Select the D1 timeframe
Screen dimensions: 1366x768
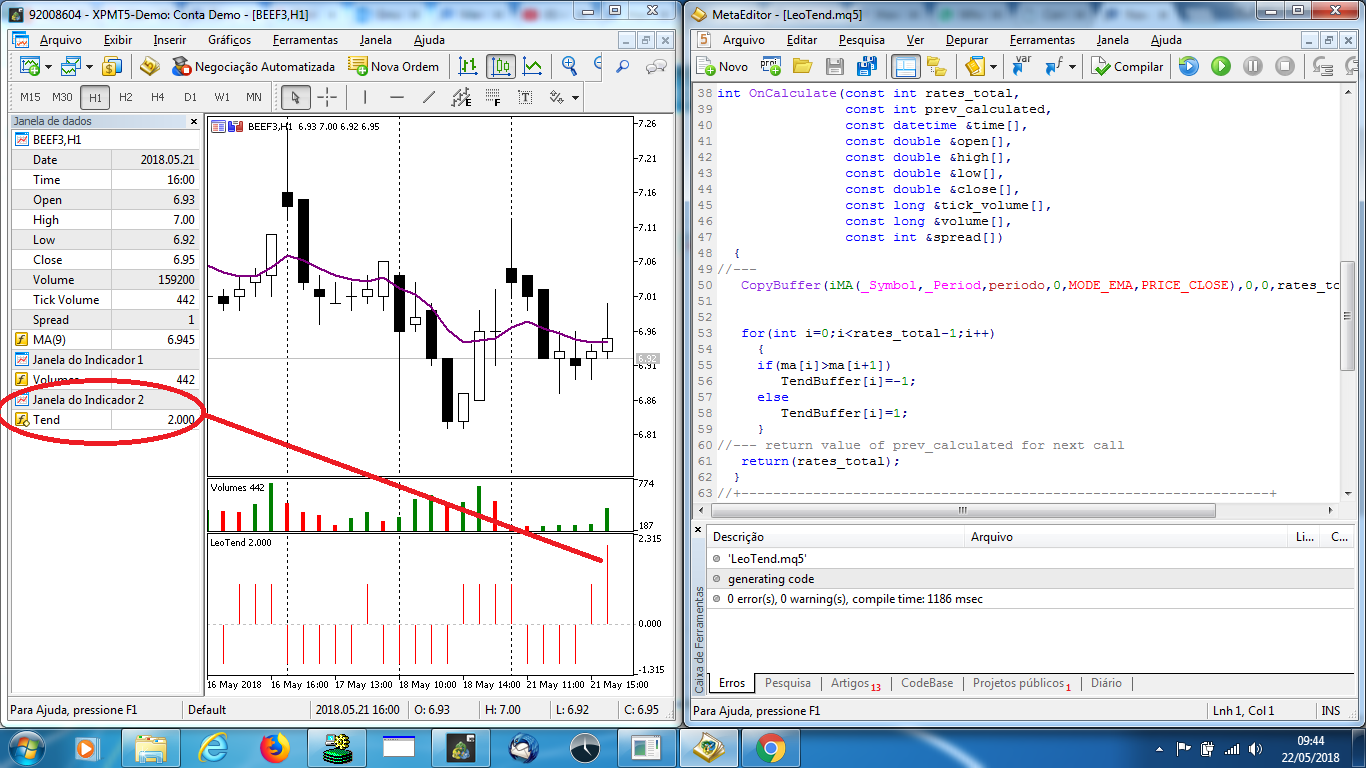pyautogui.click(x=190, y=97)
